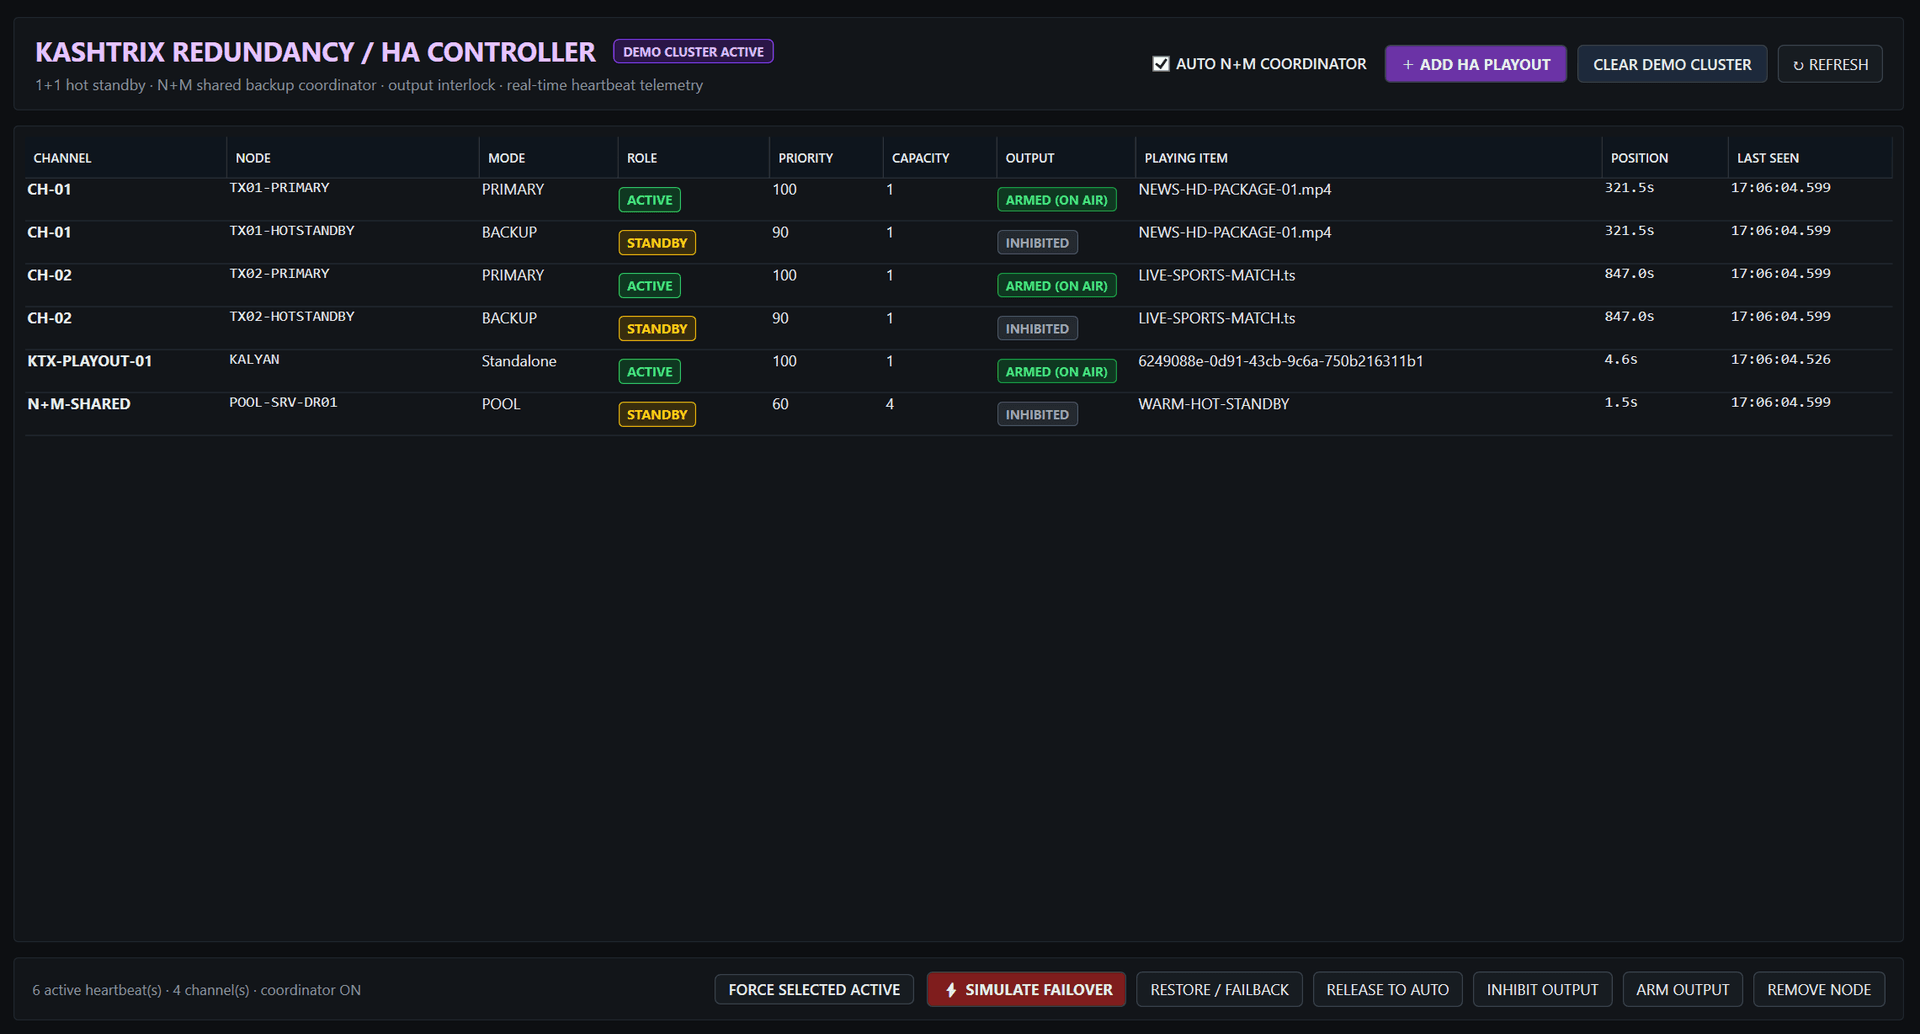Refresh the node list
This screenshot has width=1920, height=1034.
click(1830, 64)
